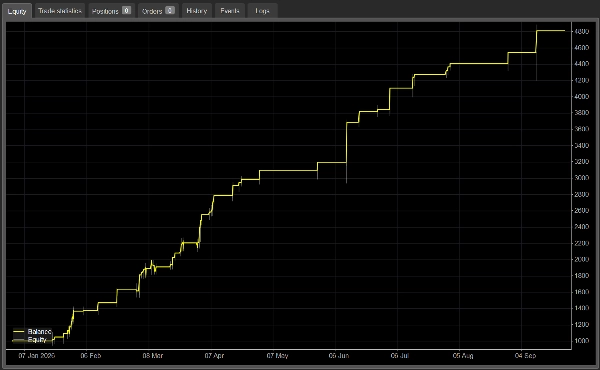This screenshot has width=600, height=370.
Task: Click the 1000 value on the axis
Action: click(582, 341)
